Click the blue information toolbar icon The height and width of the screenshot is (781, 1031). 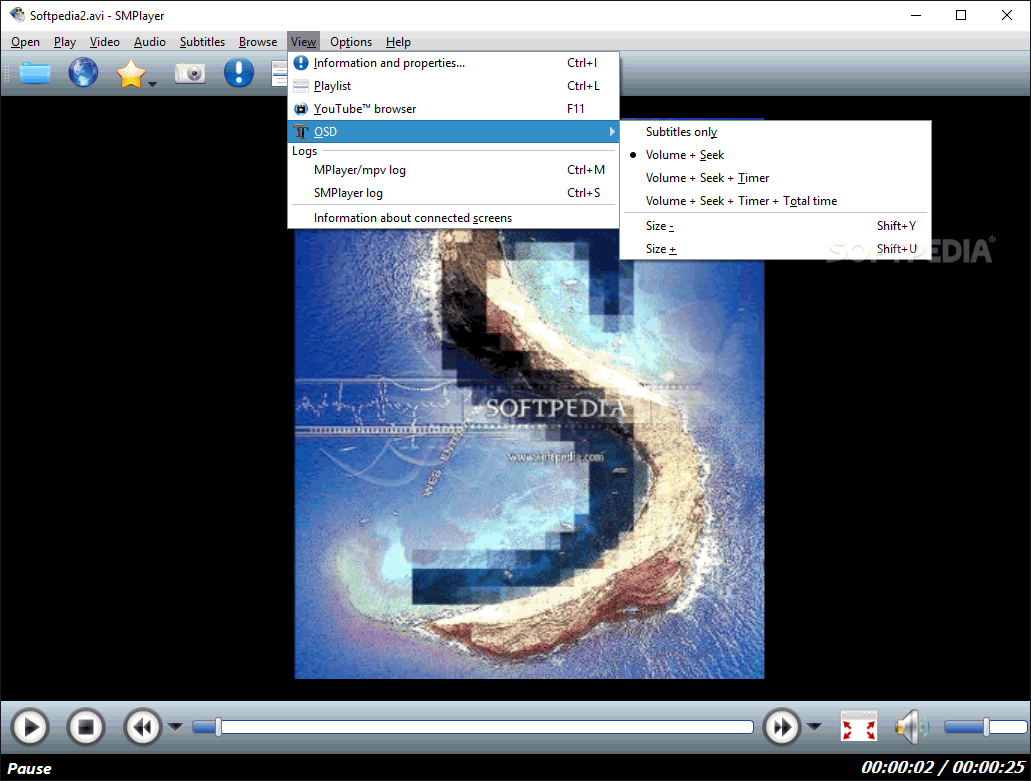tap(239, 72)
